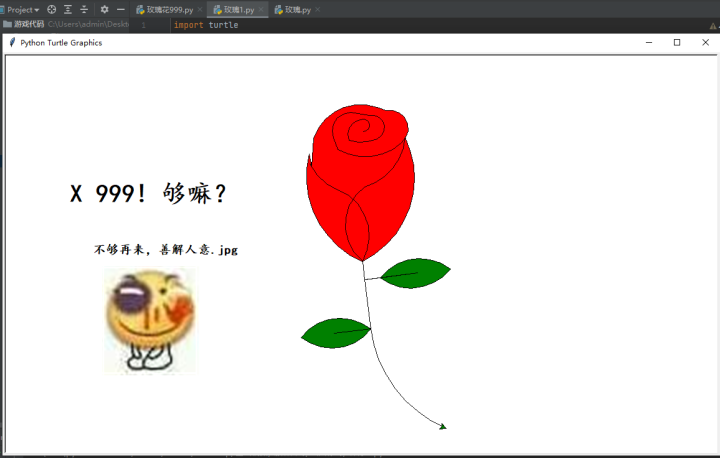This screenshot has height=458, width=720.
Task: Minimize the Python Turtle Graphics window
Action: coord(649,42)
